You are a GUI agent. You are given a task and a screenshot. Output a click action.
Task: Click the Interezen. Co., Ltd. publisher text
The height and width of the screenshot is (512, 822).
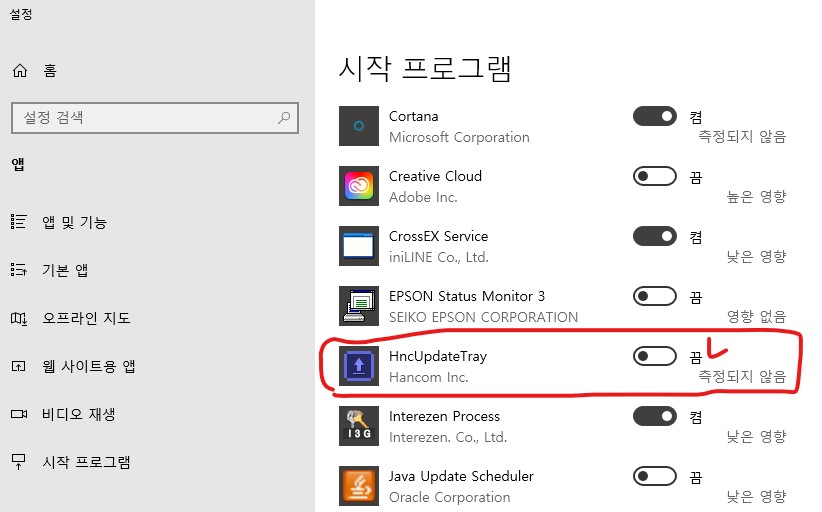[x=448, y=437]
